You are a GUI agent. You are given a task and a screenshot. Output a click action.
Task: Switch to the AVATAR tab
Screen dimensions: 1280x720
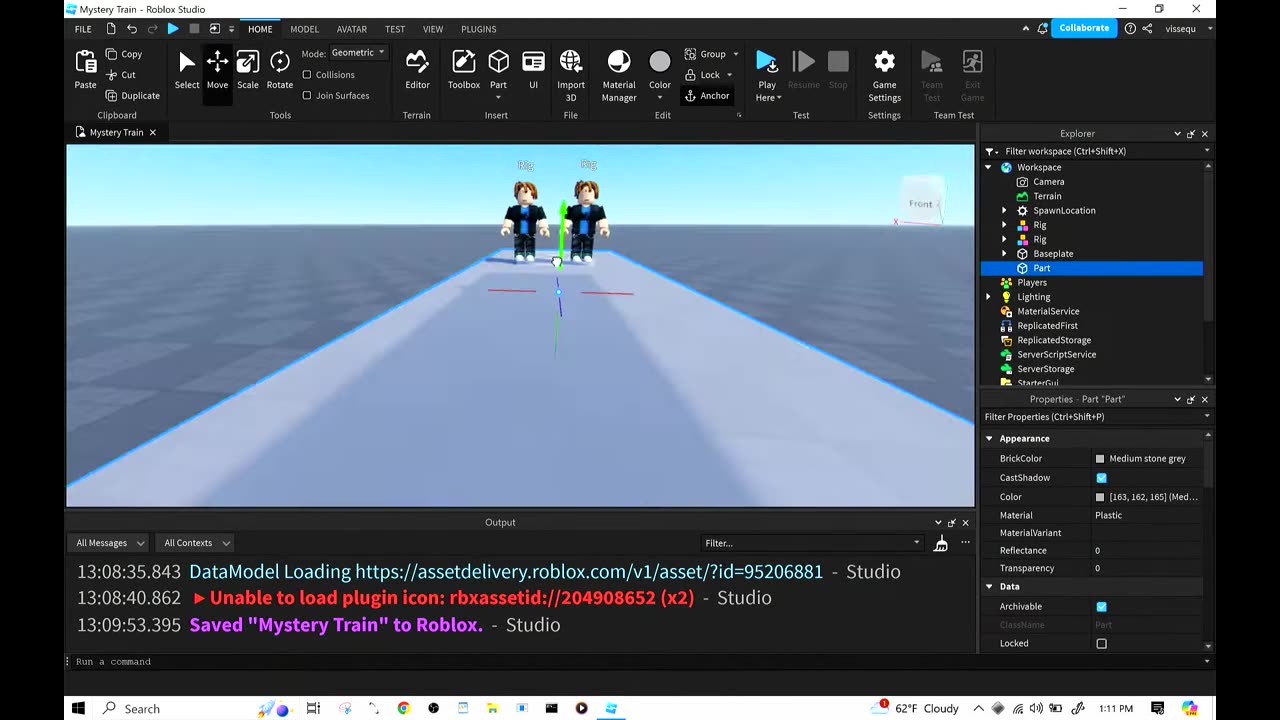click(x=351, y=29)
